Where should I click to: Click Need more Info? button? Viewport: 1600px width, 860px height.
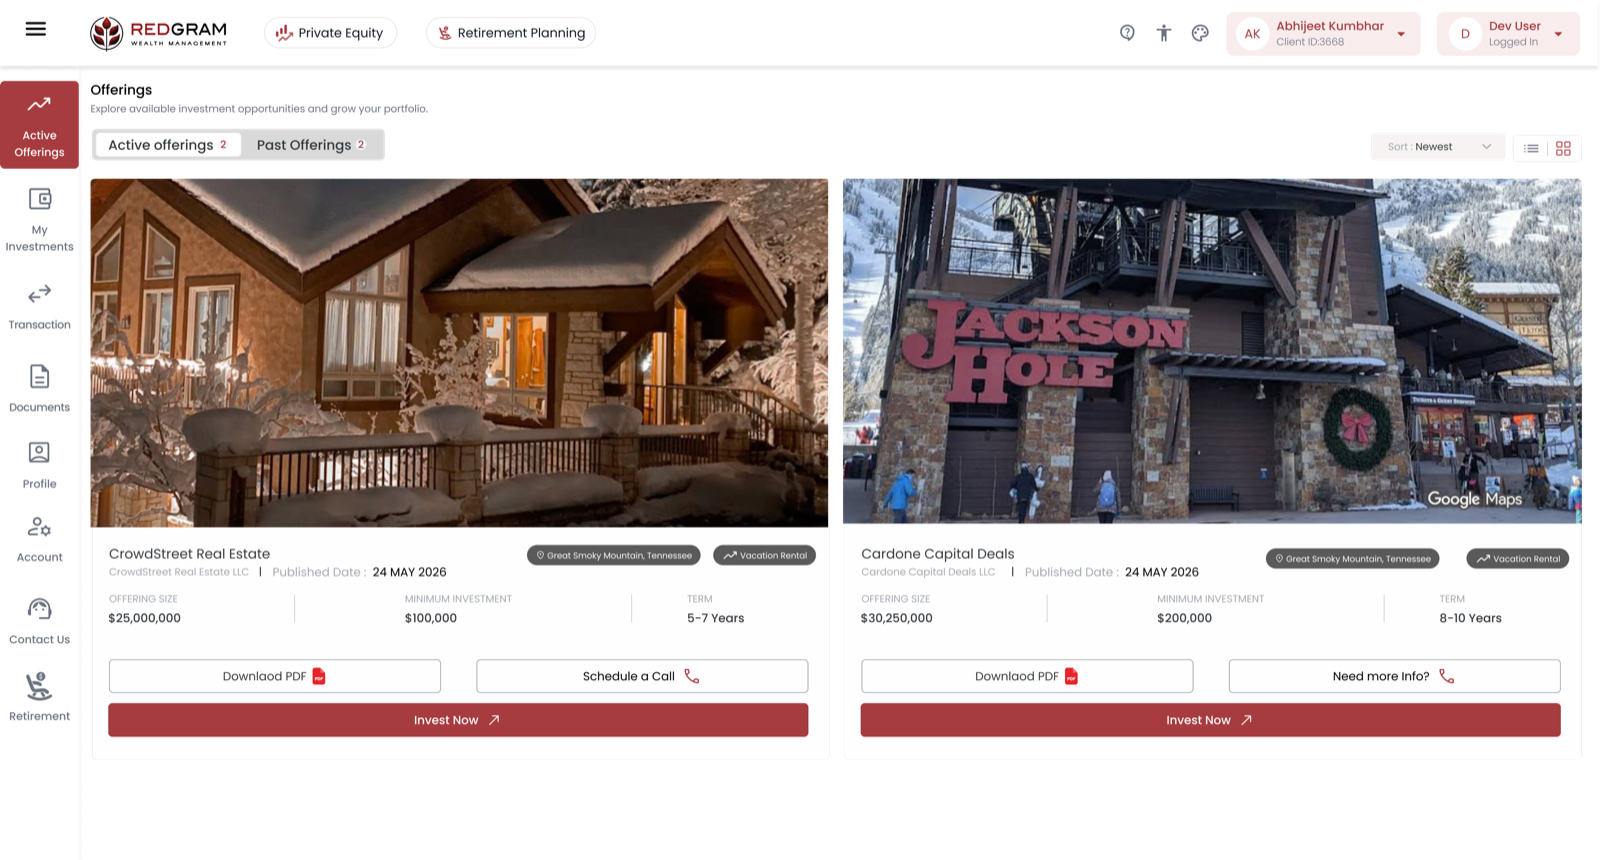pos(1394,676)
